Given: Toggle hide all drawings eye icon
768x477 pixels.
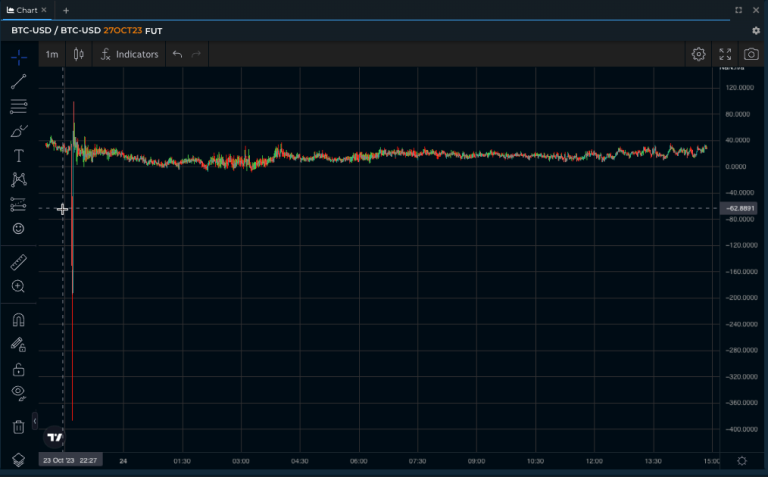Looking at the screenshot, I should [18, 393].
